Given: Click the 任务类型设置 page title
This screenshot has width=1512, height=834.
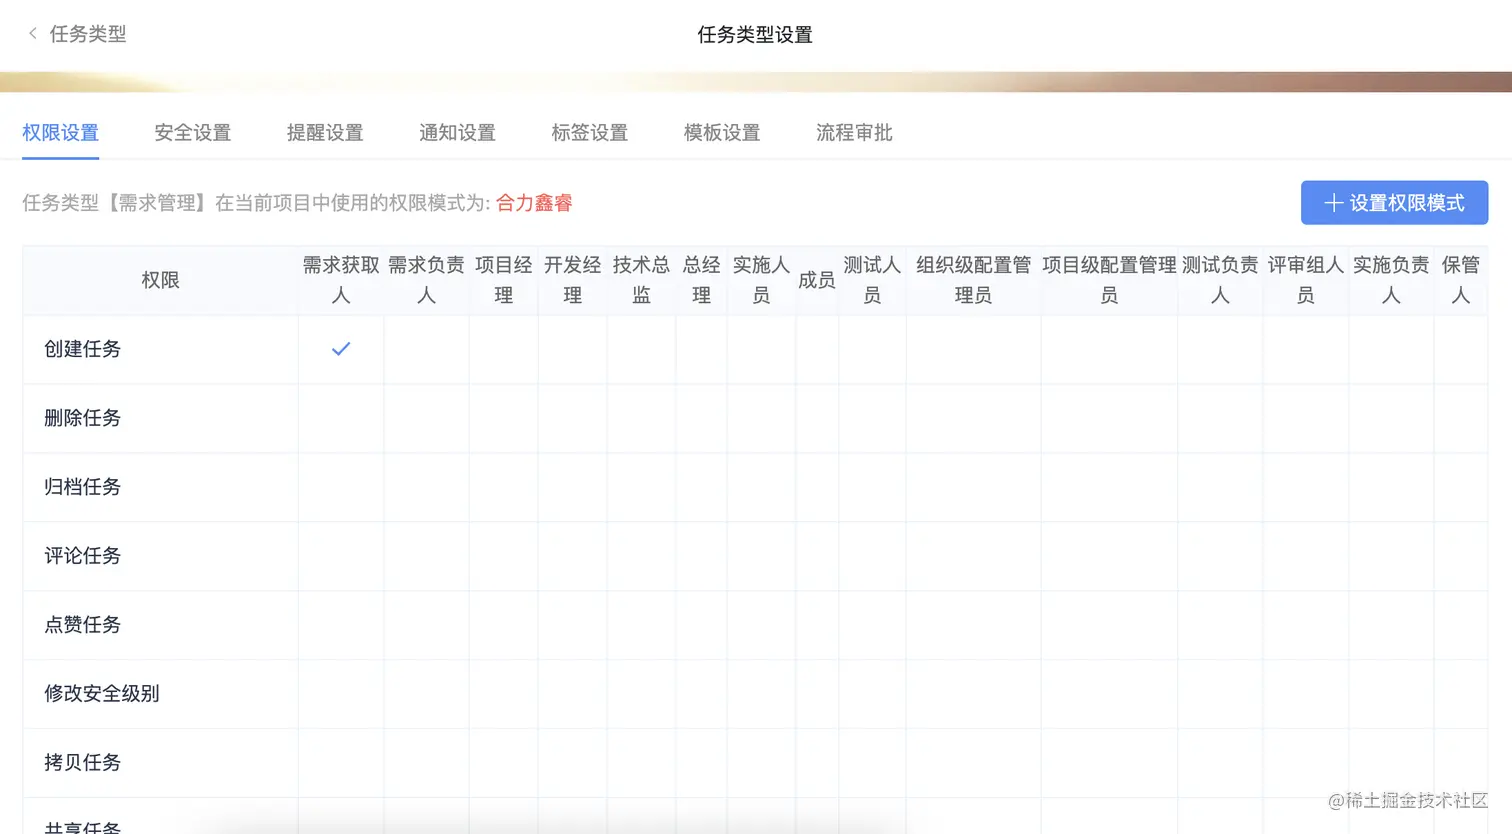Looking at the screenshot, I should click(755, 35).
